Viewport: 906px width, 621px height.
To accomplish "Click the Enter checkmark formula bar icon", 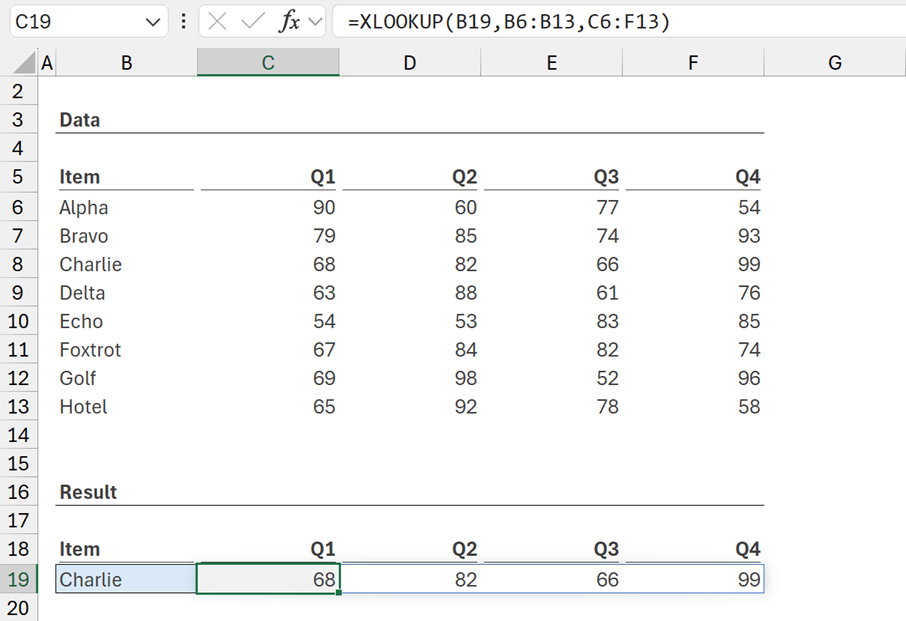I will (251, 21).
